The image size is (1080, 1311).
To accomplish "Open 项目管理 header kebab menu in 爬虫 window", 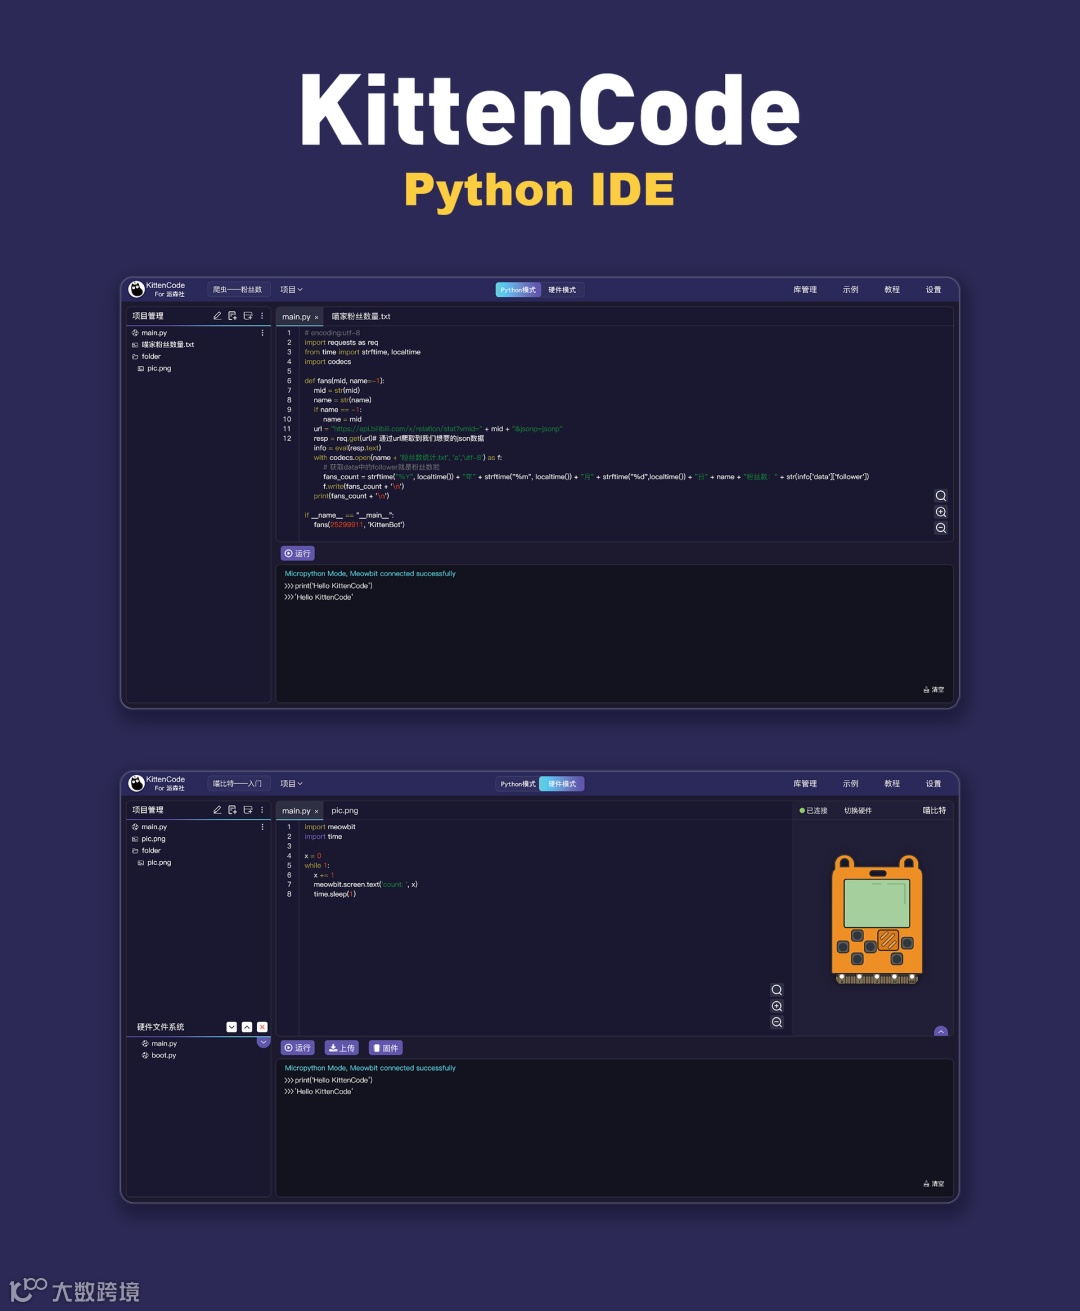I will click(x=262, y=316).
